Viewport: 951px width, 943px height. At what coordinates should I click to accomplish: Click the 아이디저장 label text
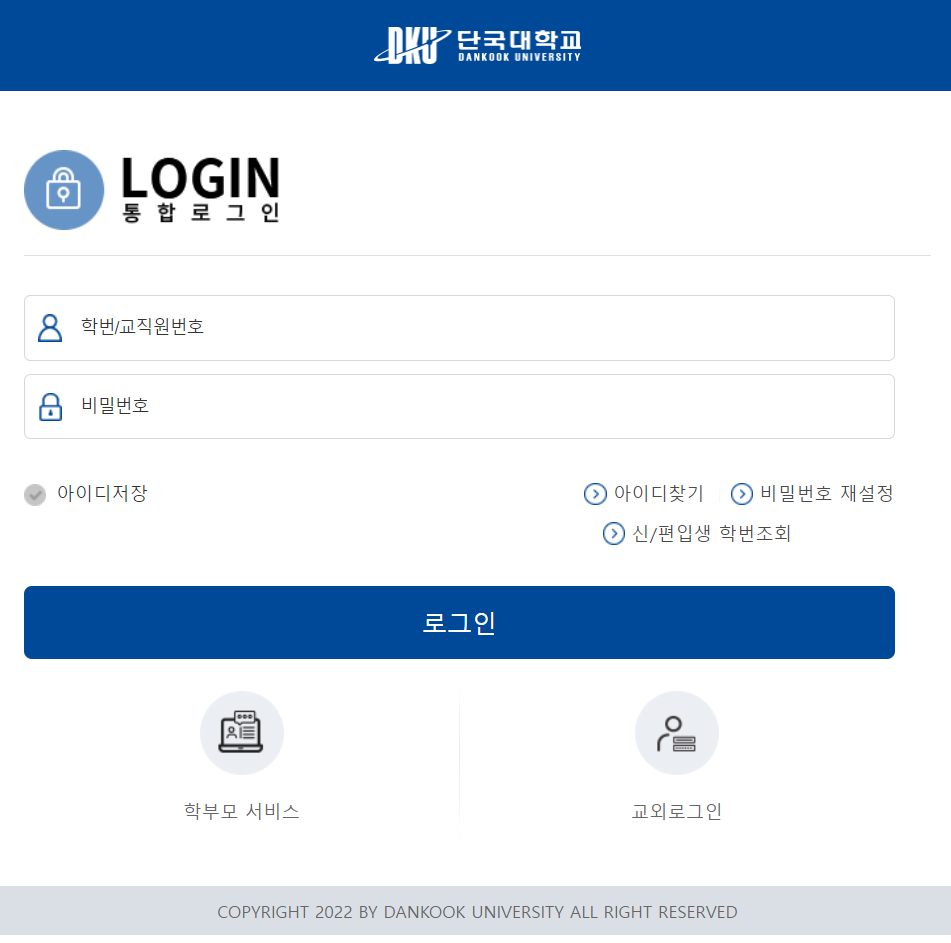pyautogui.click(x=102, y=493)
